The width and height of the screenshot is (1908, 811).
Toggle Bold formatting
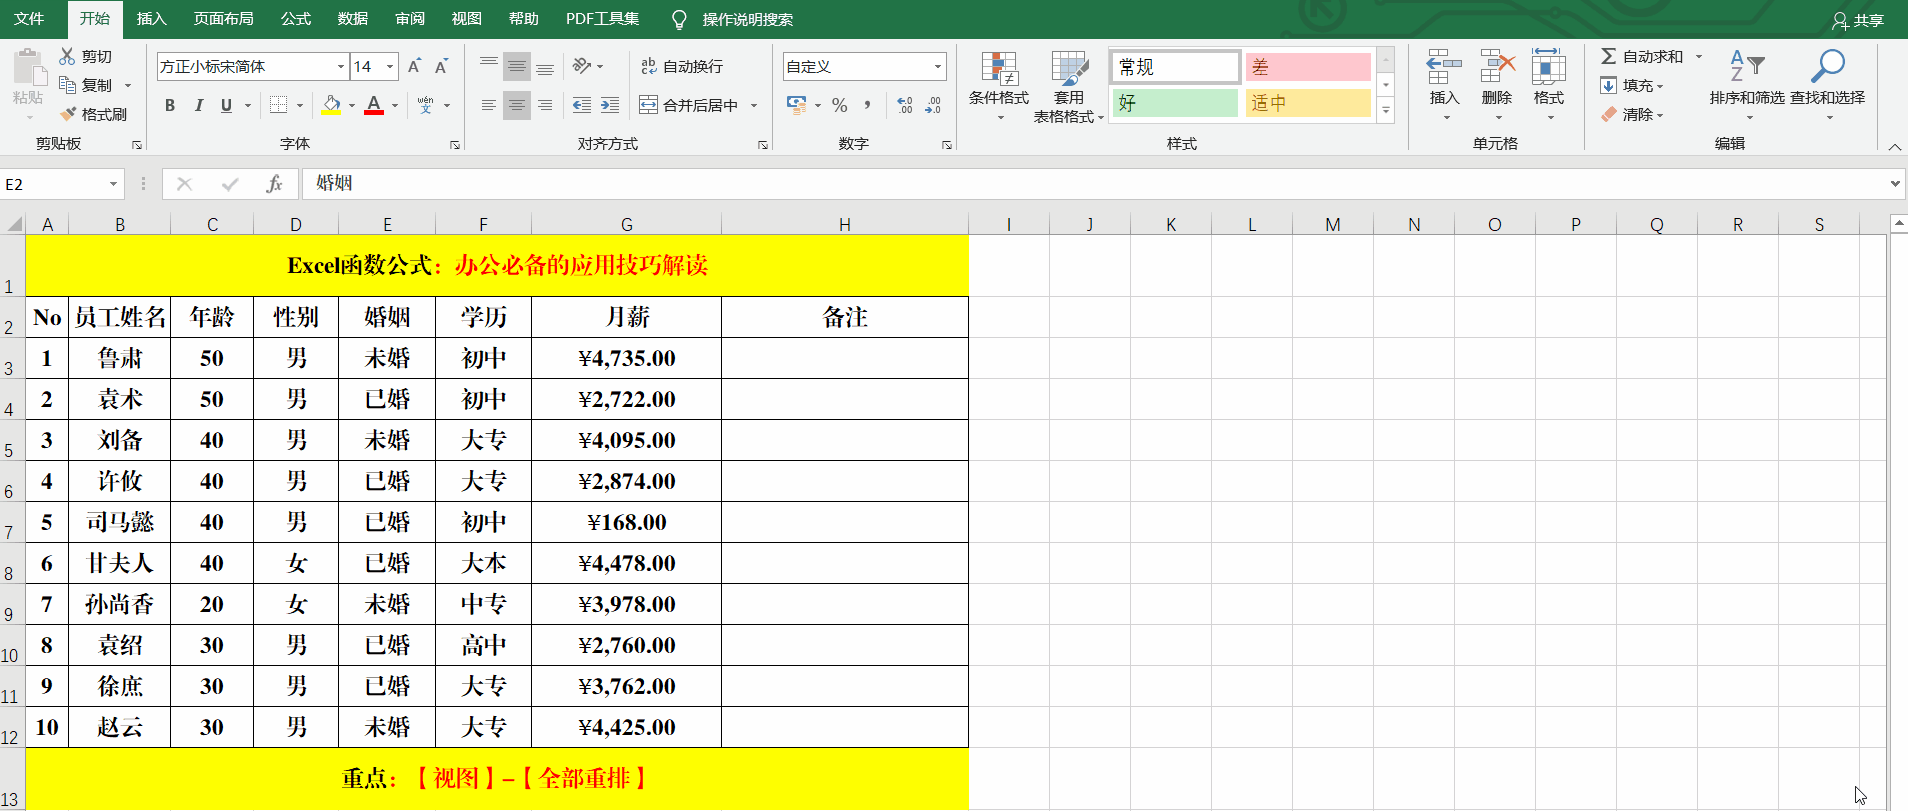coord(170,105)
